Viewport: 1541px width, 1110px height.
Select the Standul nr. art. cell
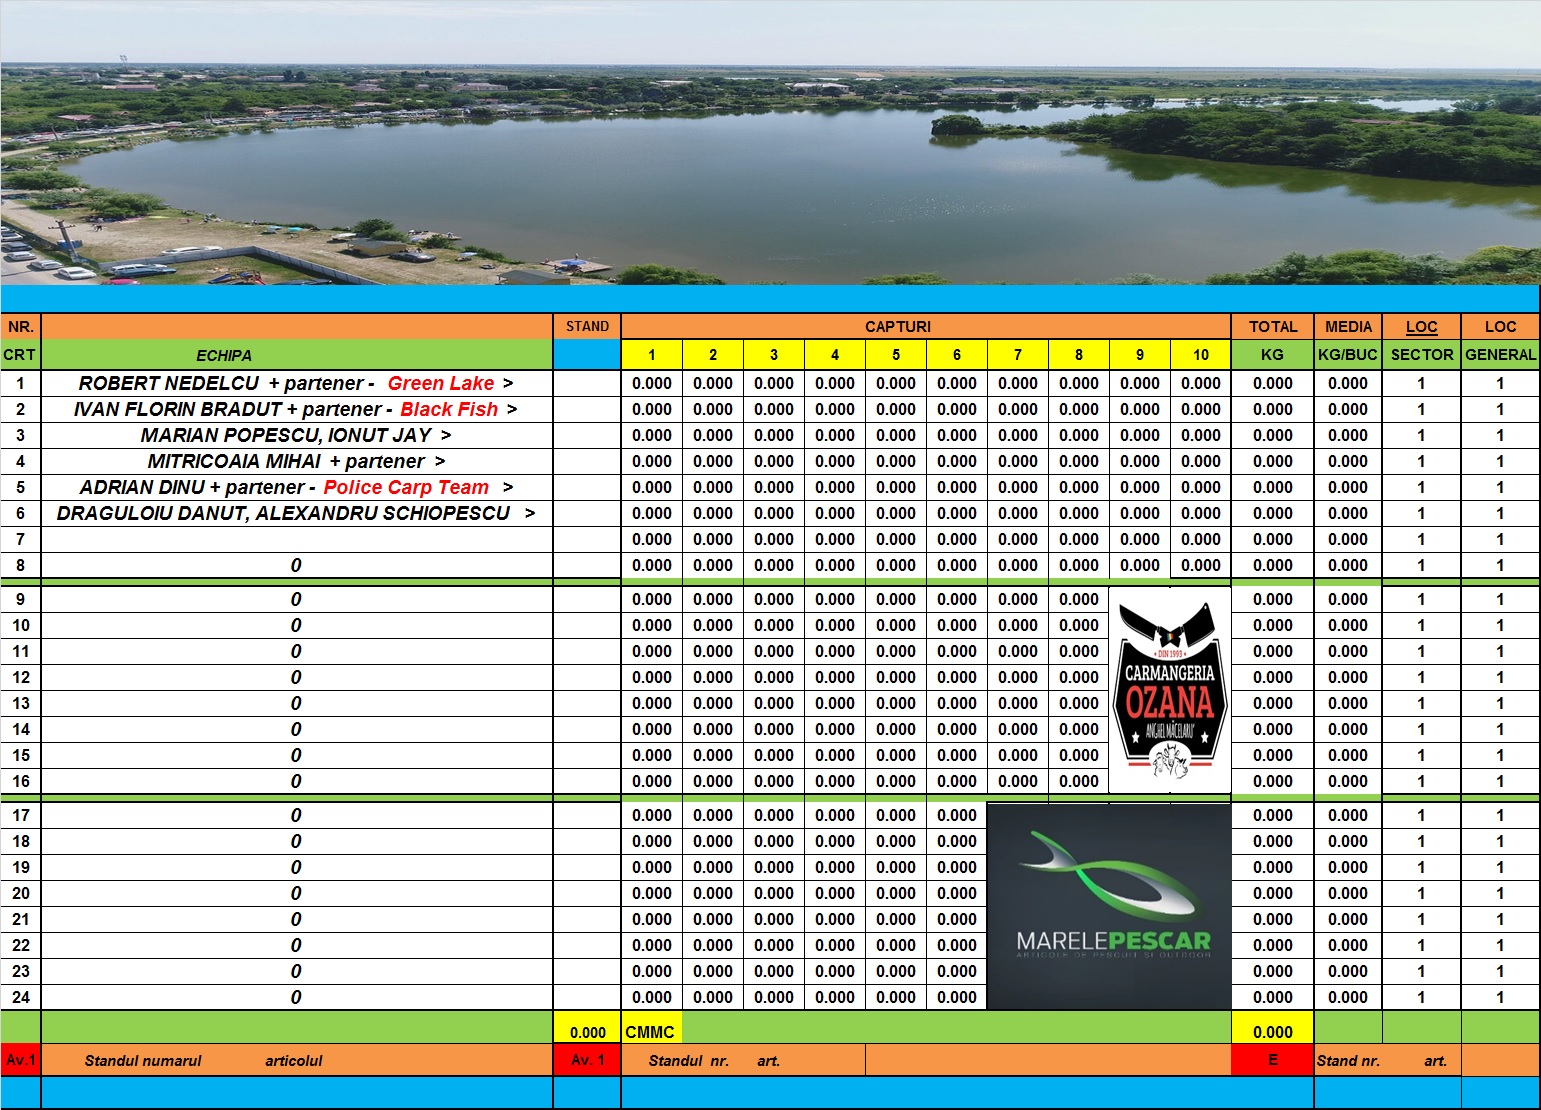pyautogui.click(x=743, y=1060)
